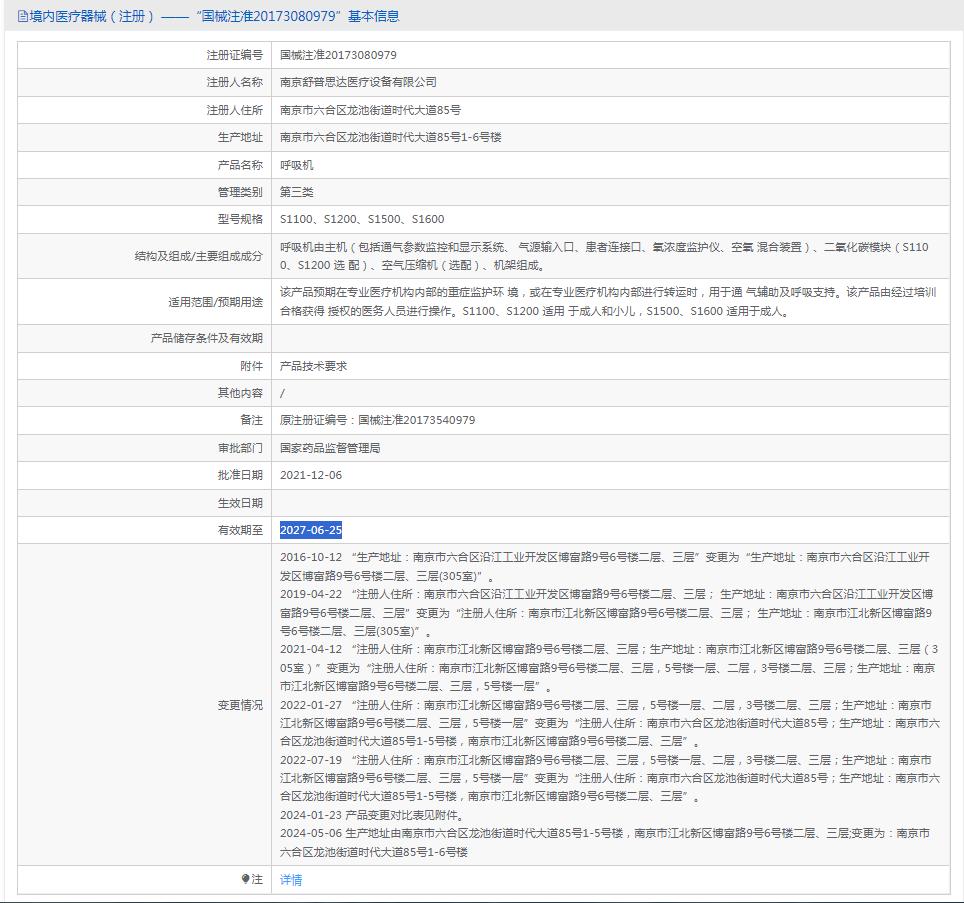Viewport: 964px width, 903px height.
Task: Click the 适用范围/预期用途 description text
Action: (607, 301)
